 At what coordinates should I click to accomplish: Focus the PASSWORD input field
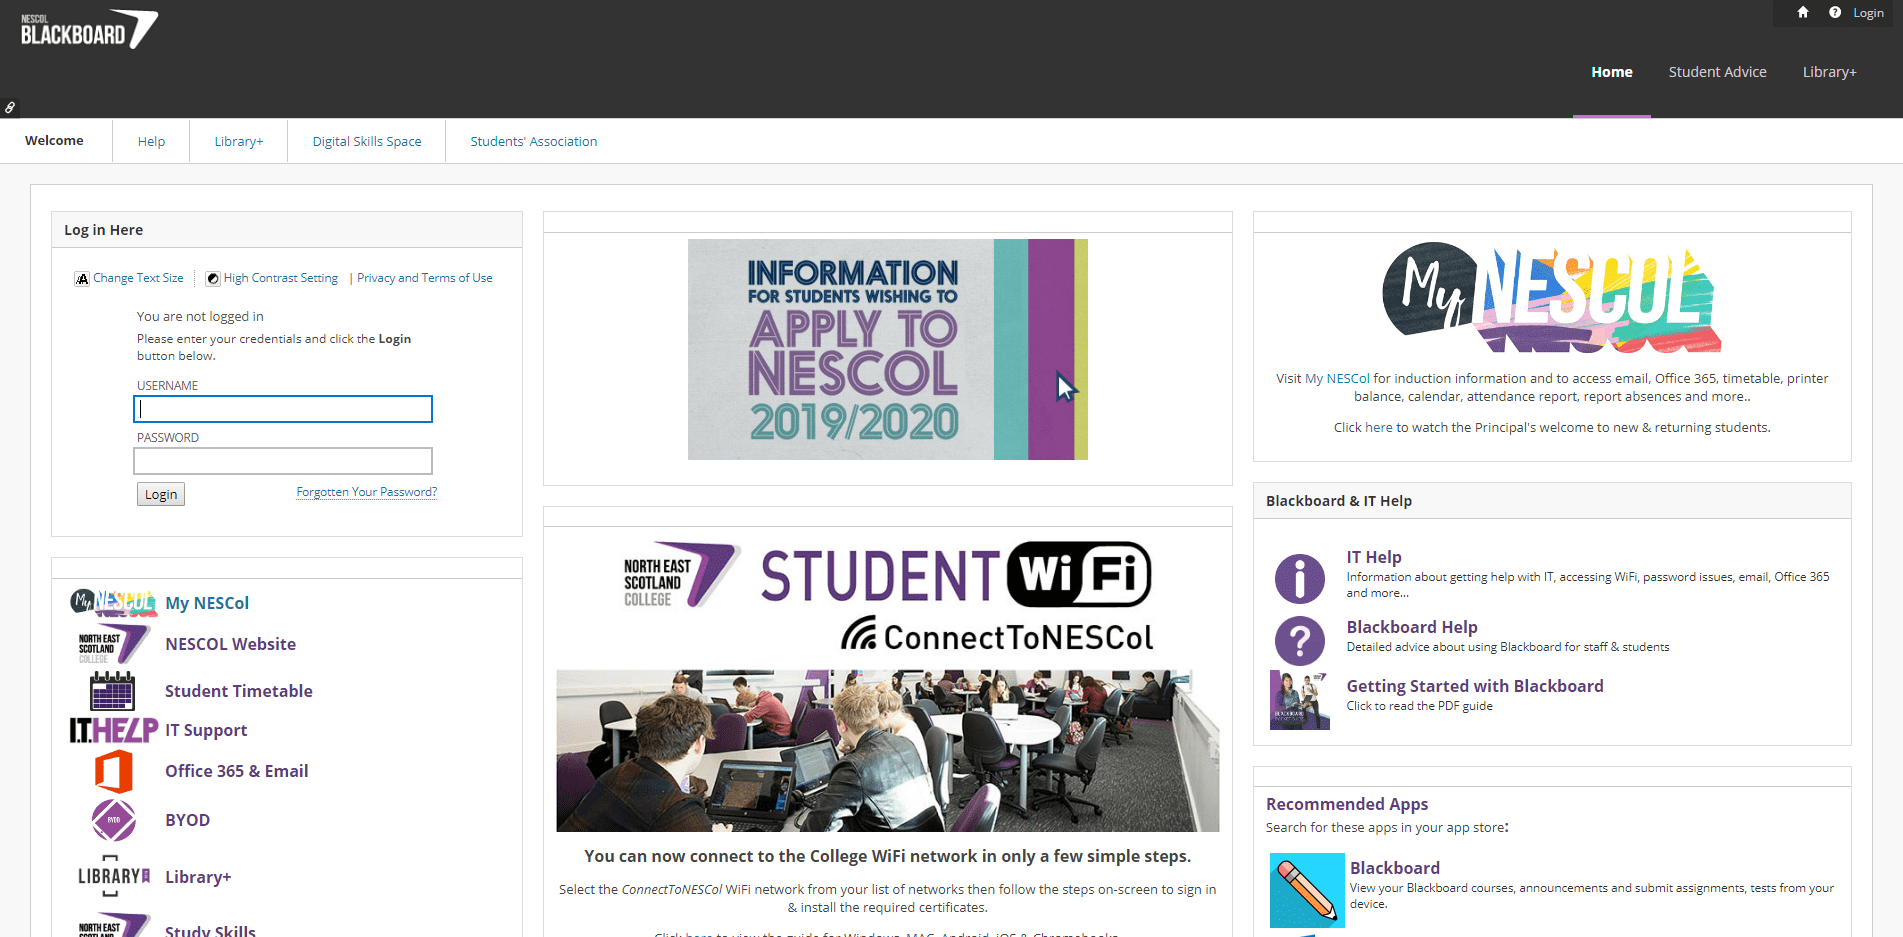pyautogui.click(x=283, y=461)
